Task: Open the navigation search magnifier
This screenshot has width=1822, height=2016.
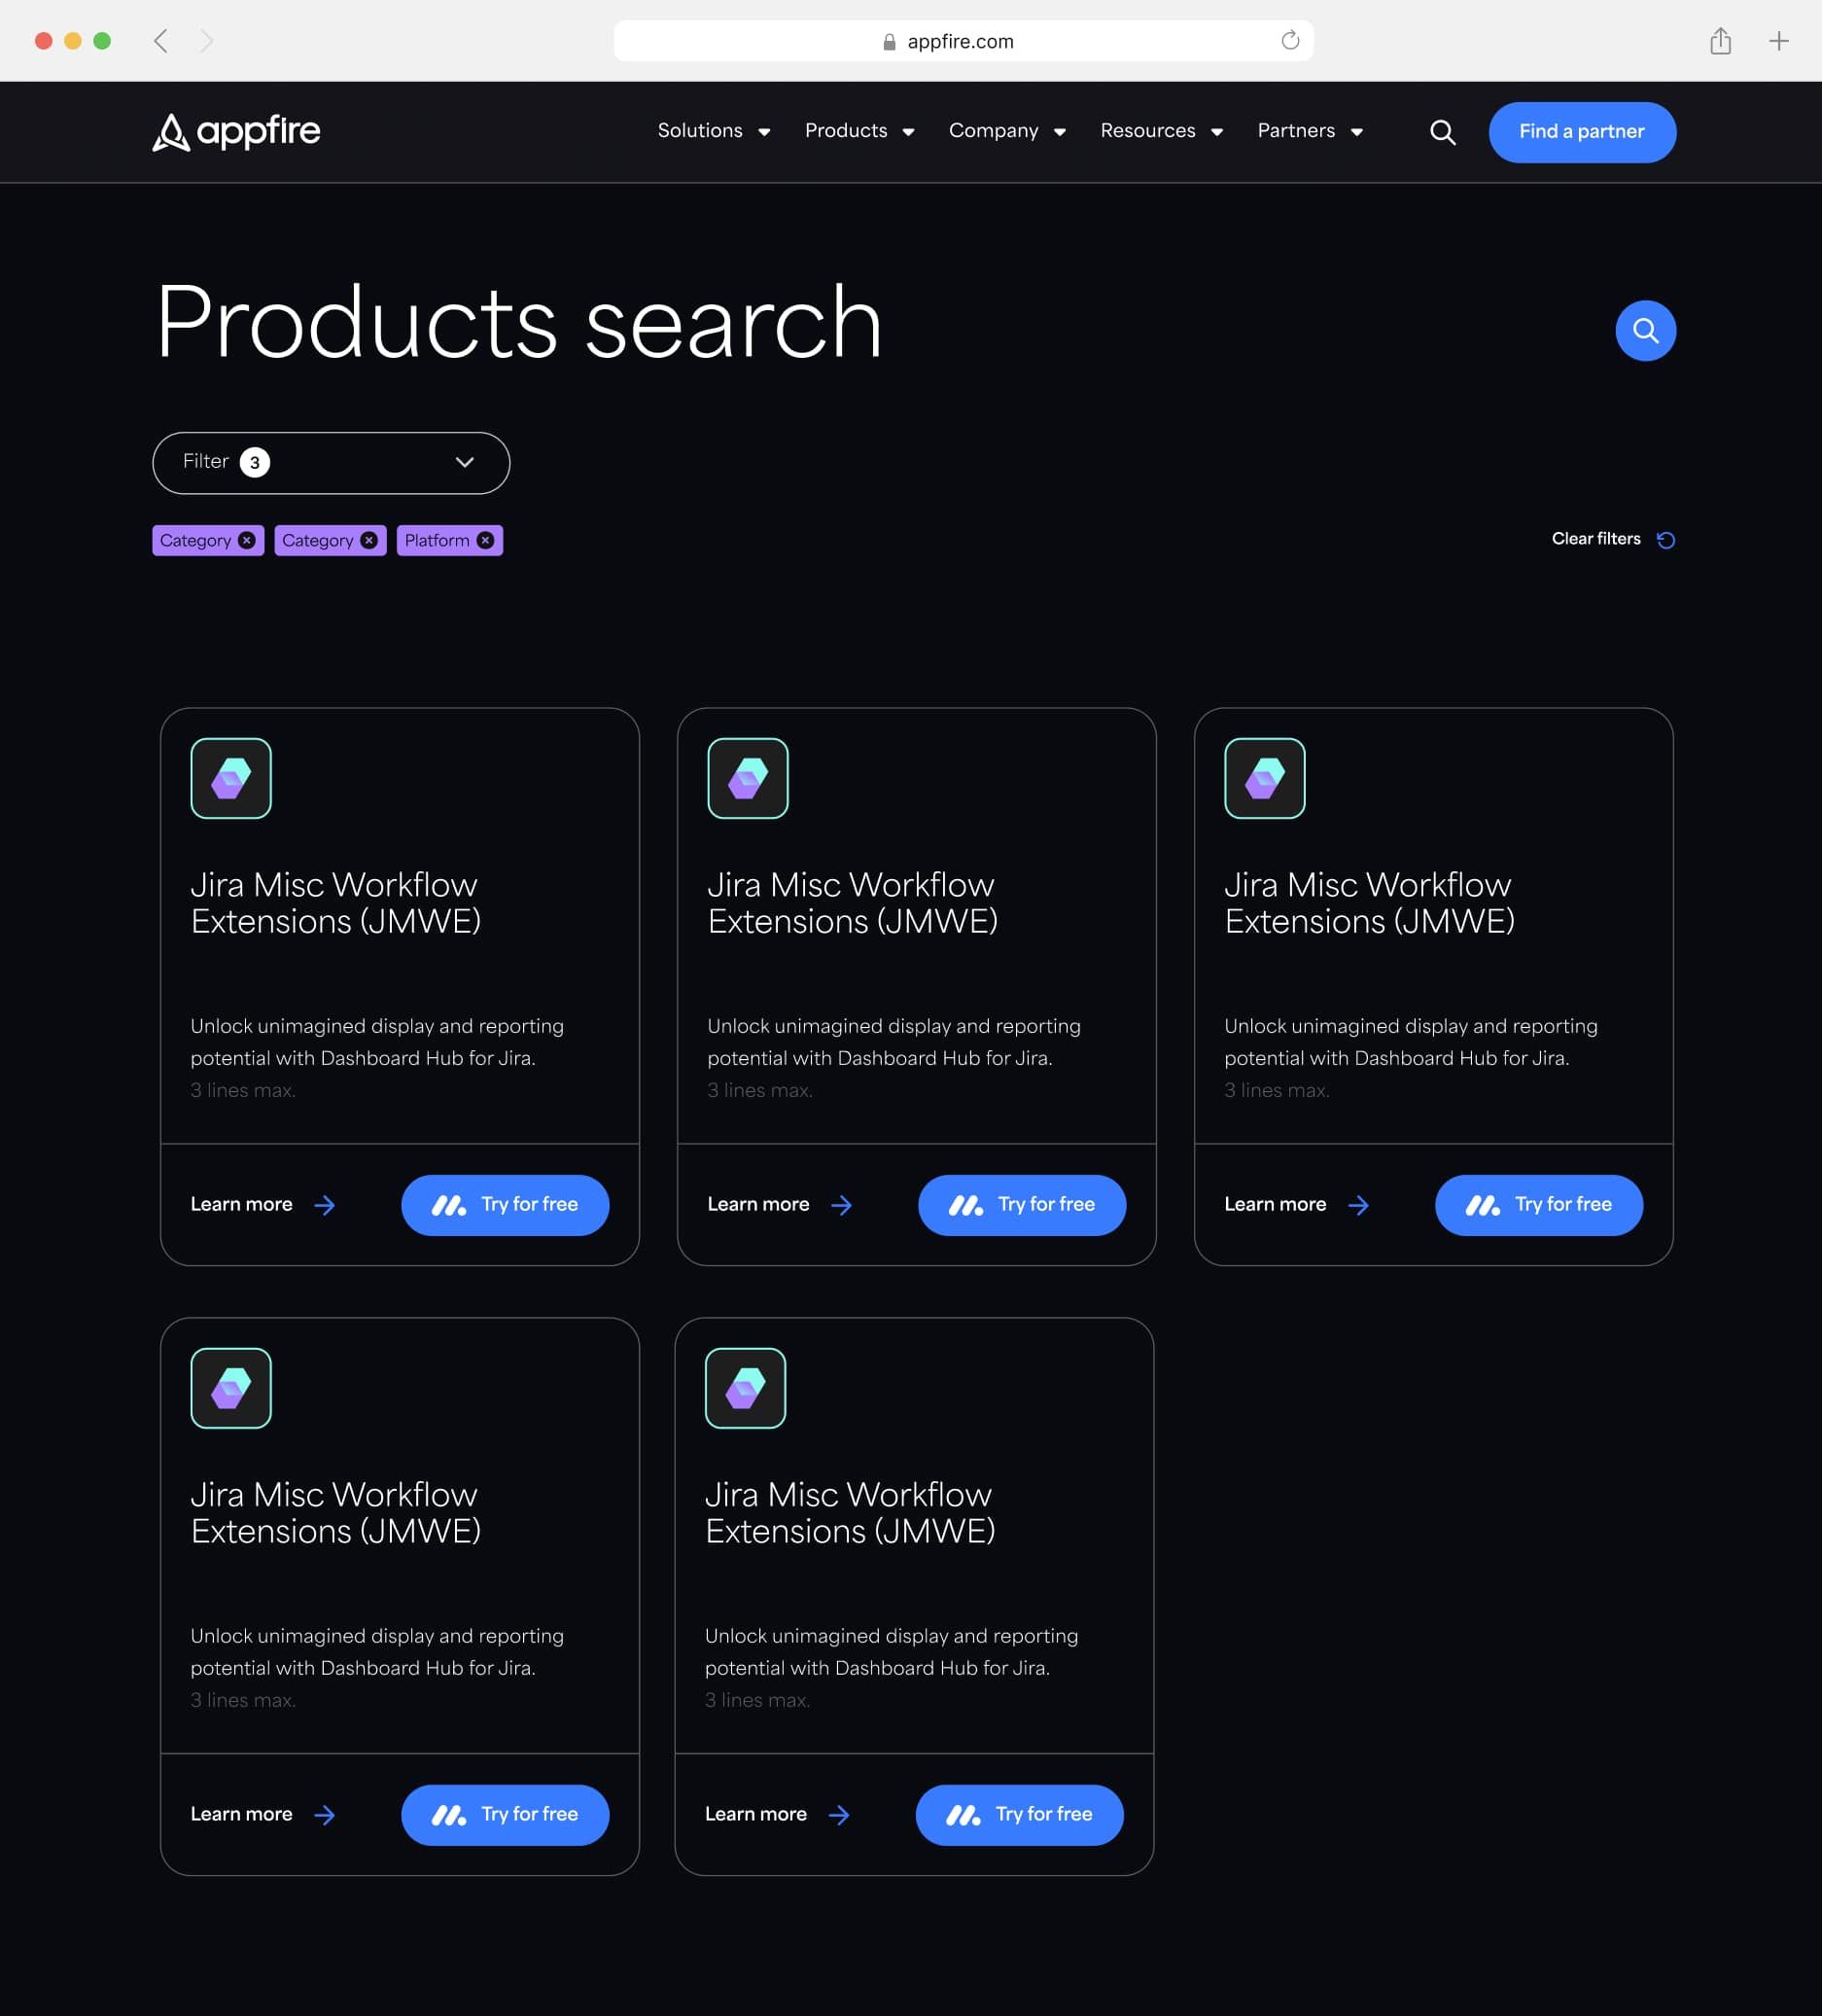Action: [1442, 131]
